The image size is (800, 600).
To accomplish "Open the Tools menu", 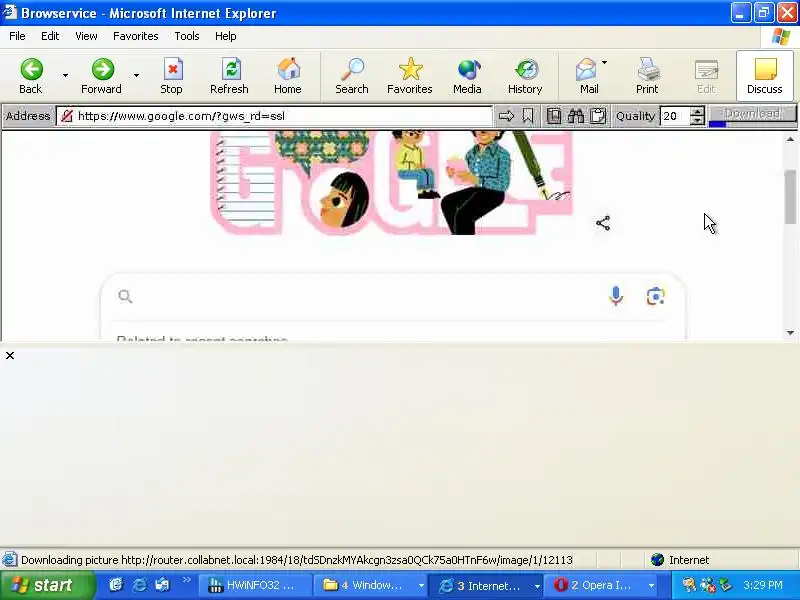I will point(187,36).
